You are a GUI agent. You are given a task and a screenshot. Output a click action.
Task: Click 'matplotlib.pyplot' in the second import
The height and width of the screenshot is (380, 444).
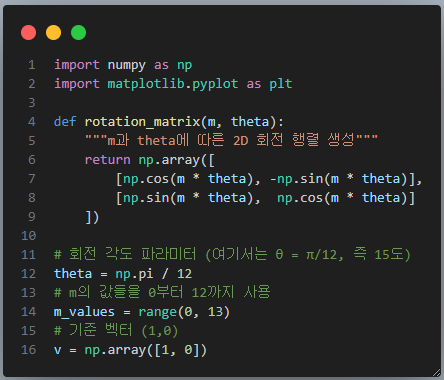tap(173, 84)
